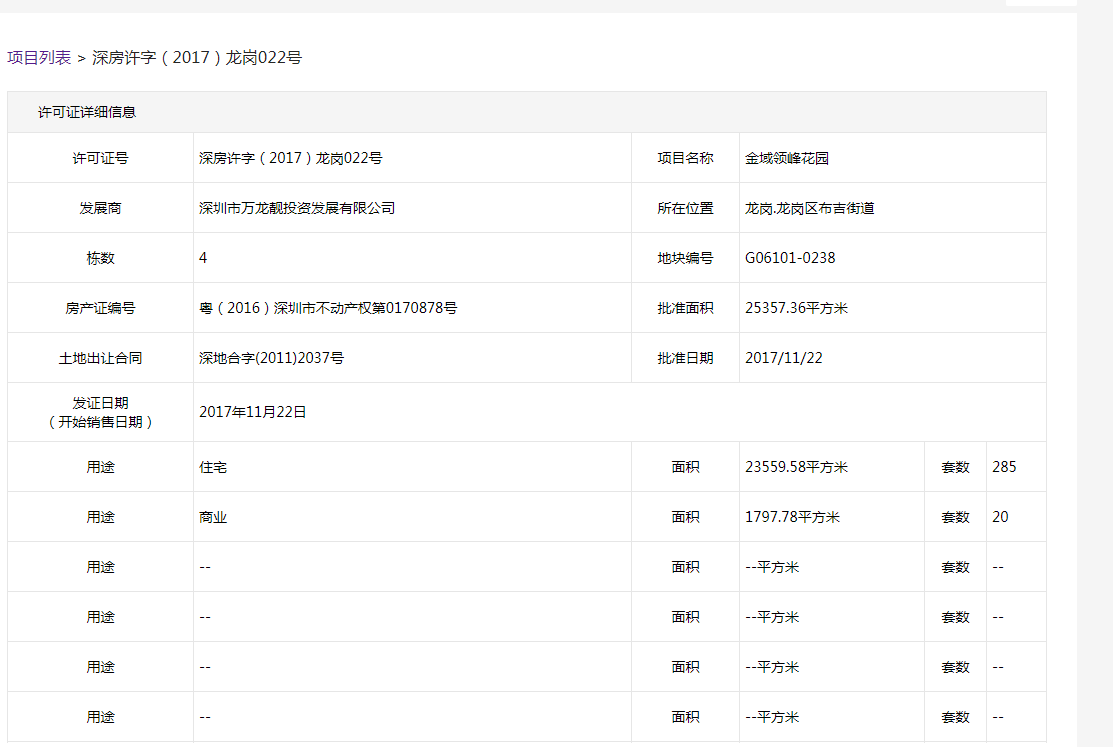This screenshot has height=747, width=1113.
Task: Select 用途 label in 住宅 row
Action: pyautogui.click(x=100, y=467)
